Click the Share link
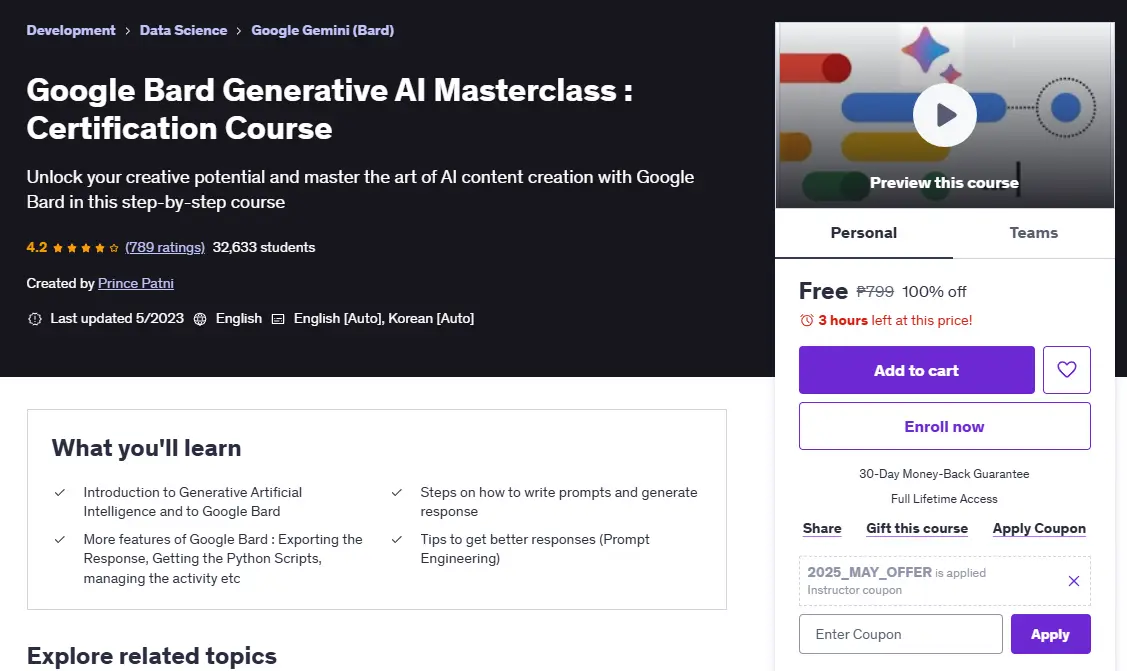The width and height of the screenshot is (1127, 671). [x=822, y=528]
